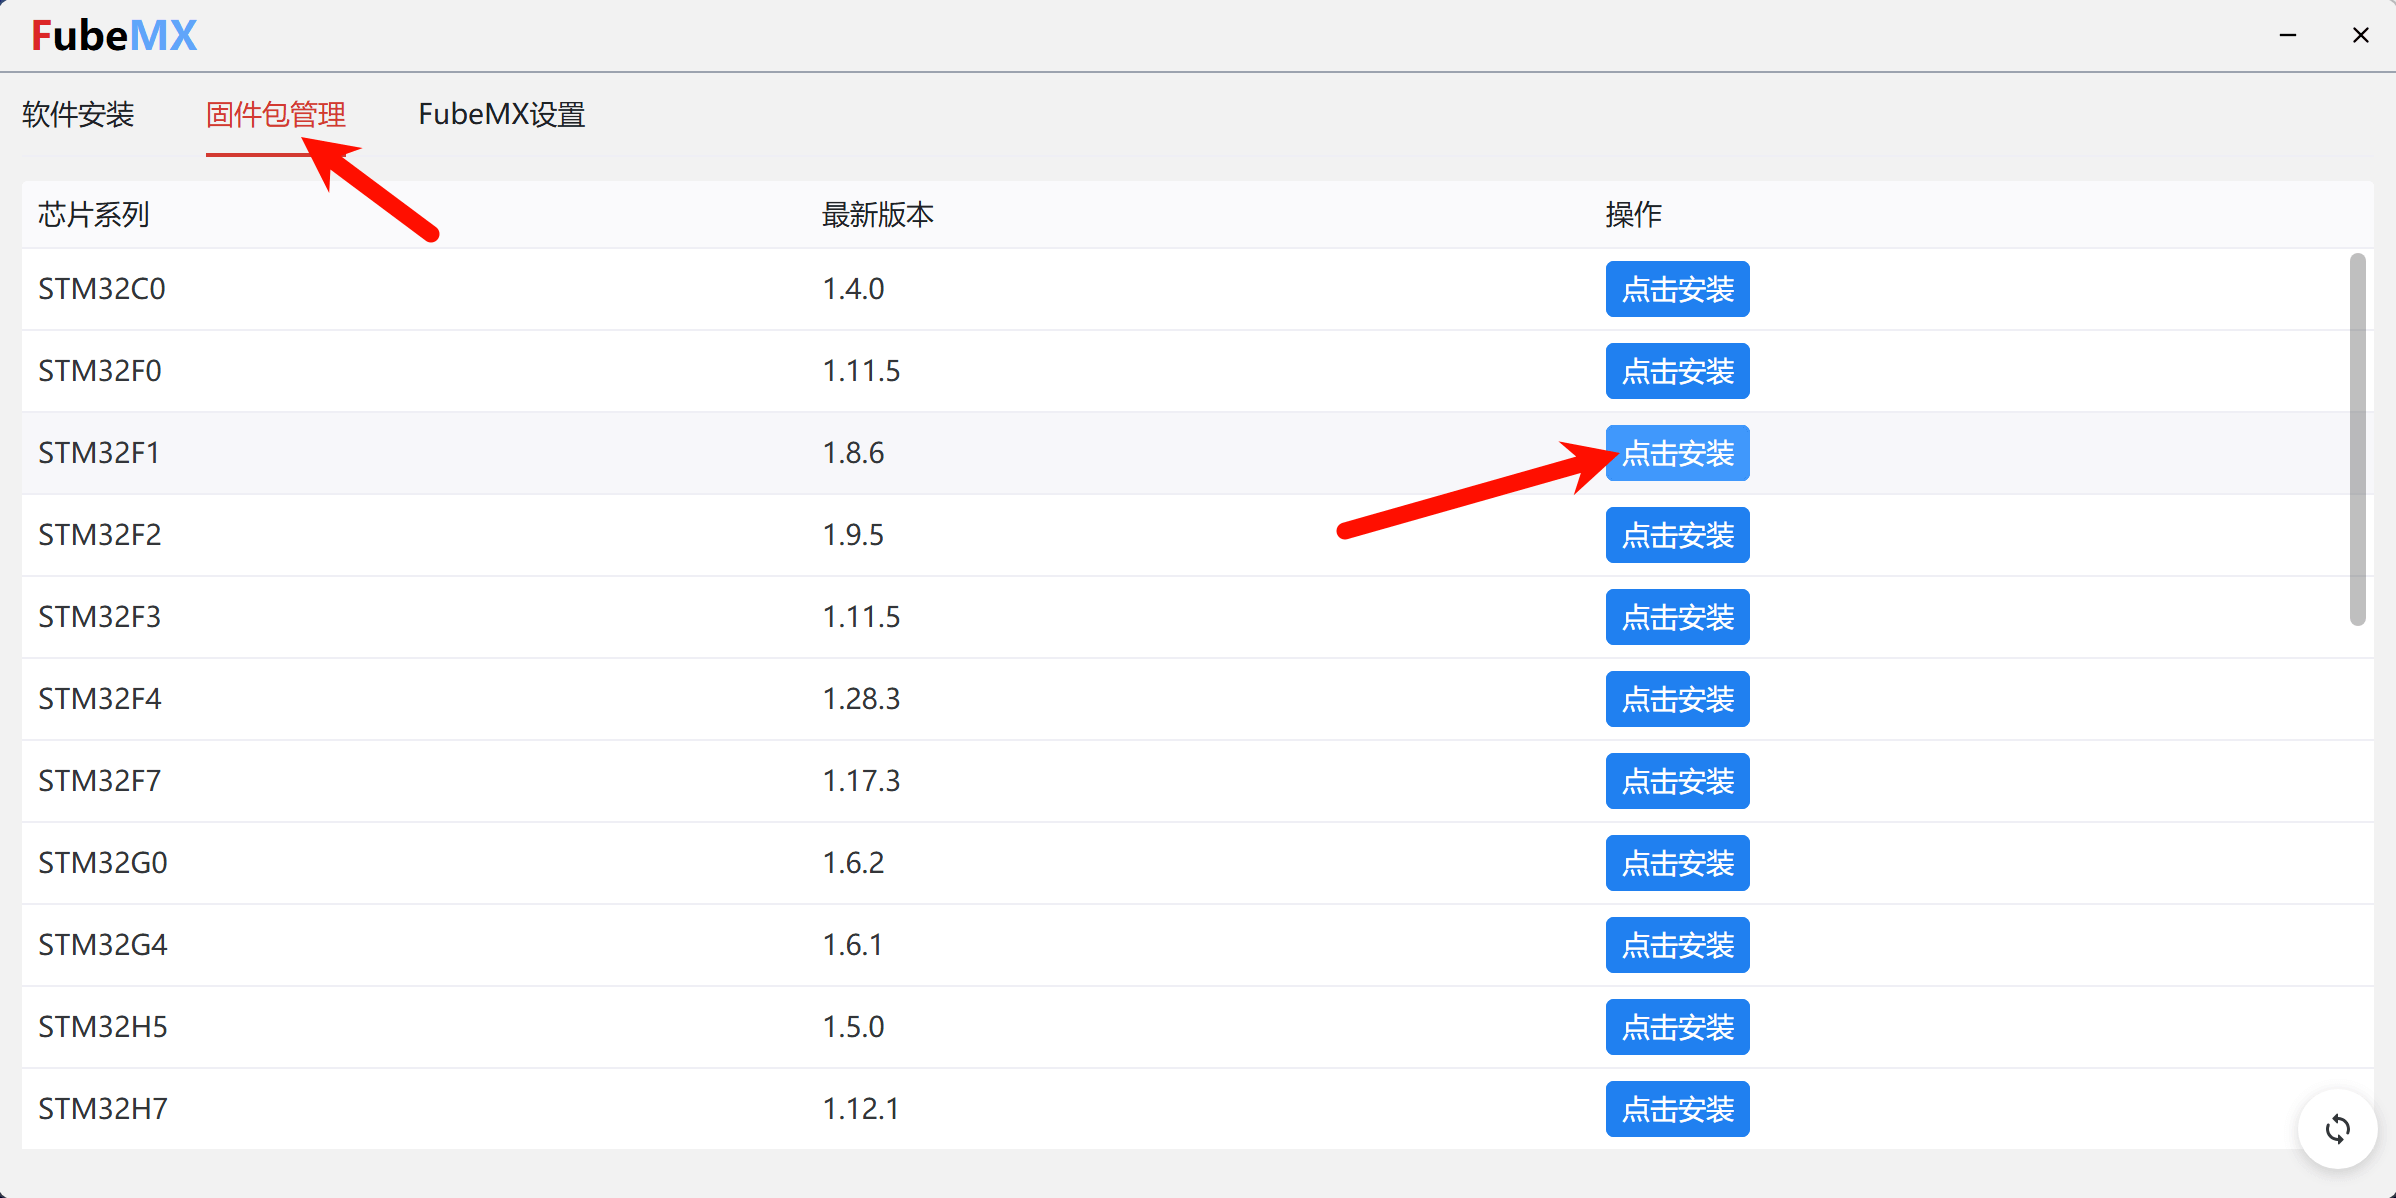Install the STM32F0 firmware package

(1677, 371)
